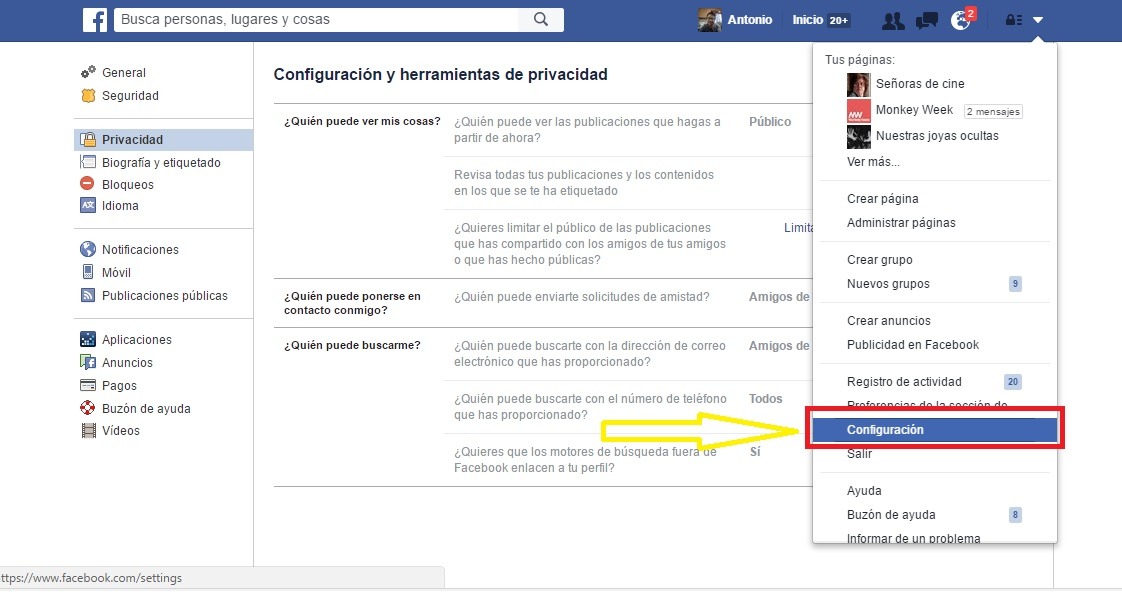Edit who can see future posts row
Viewport: 1122px width, 599px height.
(x=628, y=130)
